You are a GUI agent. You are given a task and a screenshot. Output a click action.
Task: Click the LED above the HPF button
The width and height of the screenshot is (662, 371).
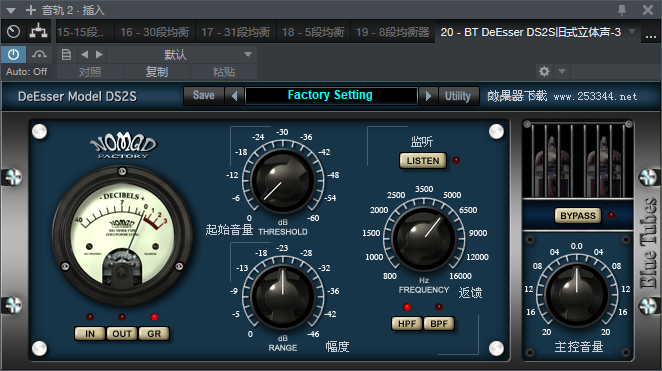[407, 307]
